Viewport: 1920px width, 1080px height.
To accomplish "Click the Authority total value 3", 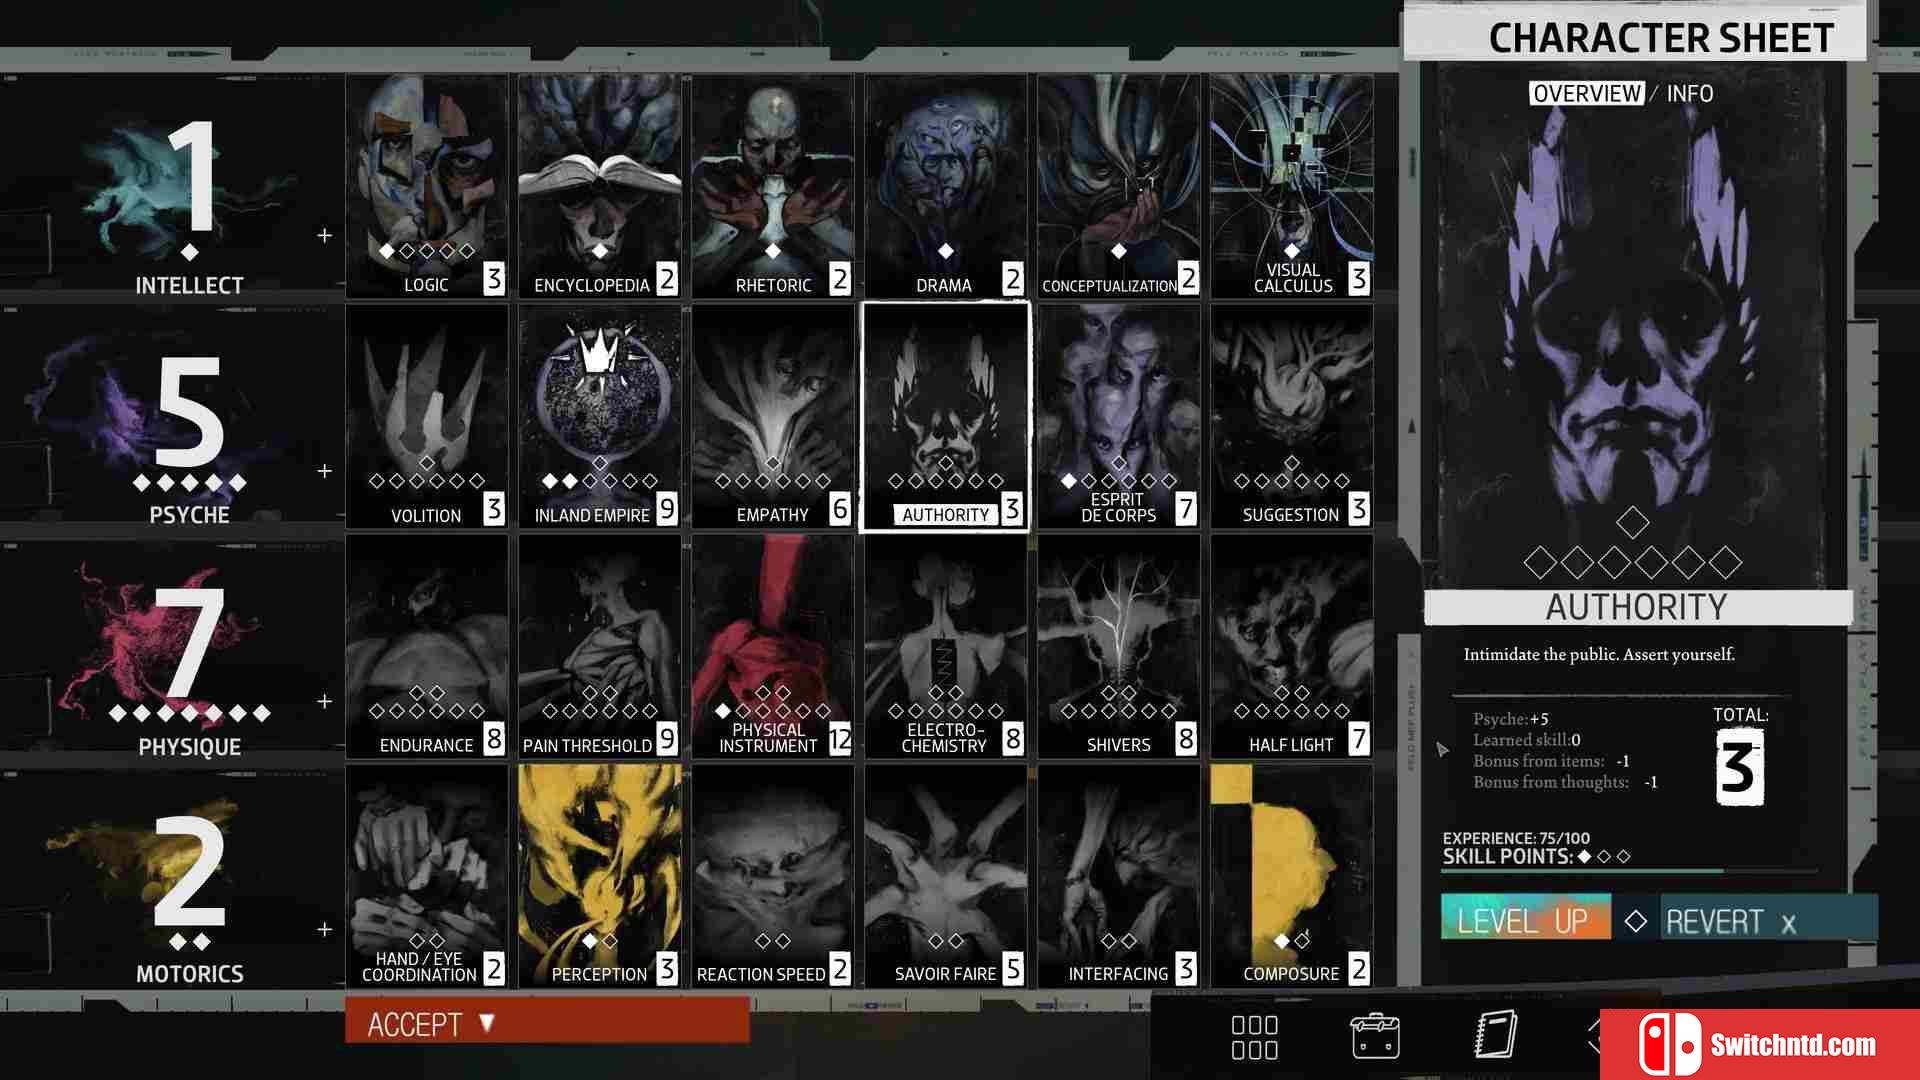I will tap(1739, 768).
